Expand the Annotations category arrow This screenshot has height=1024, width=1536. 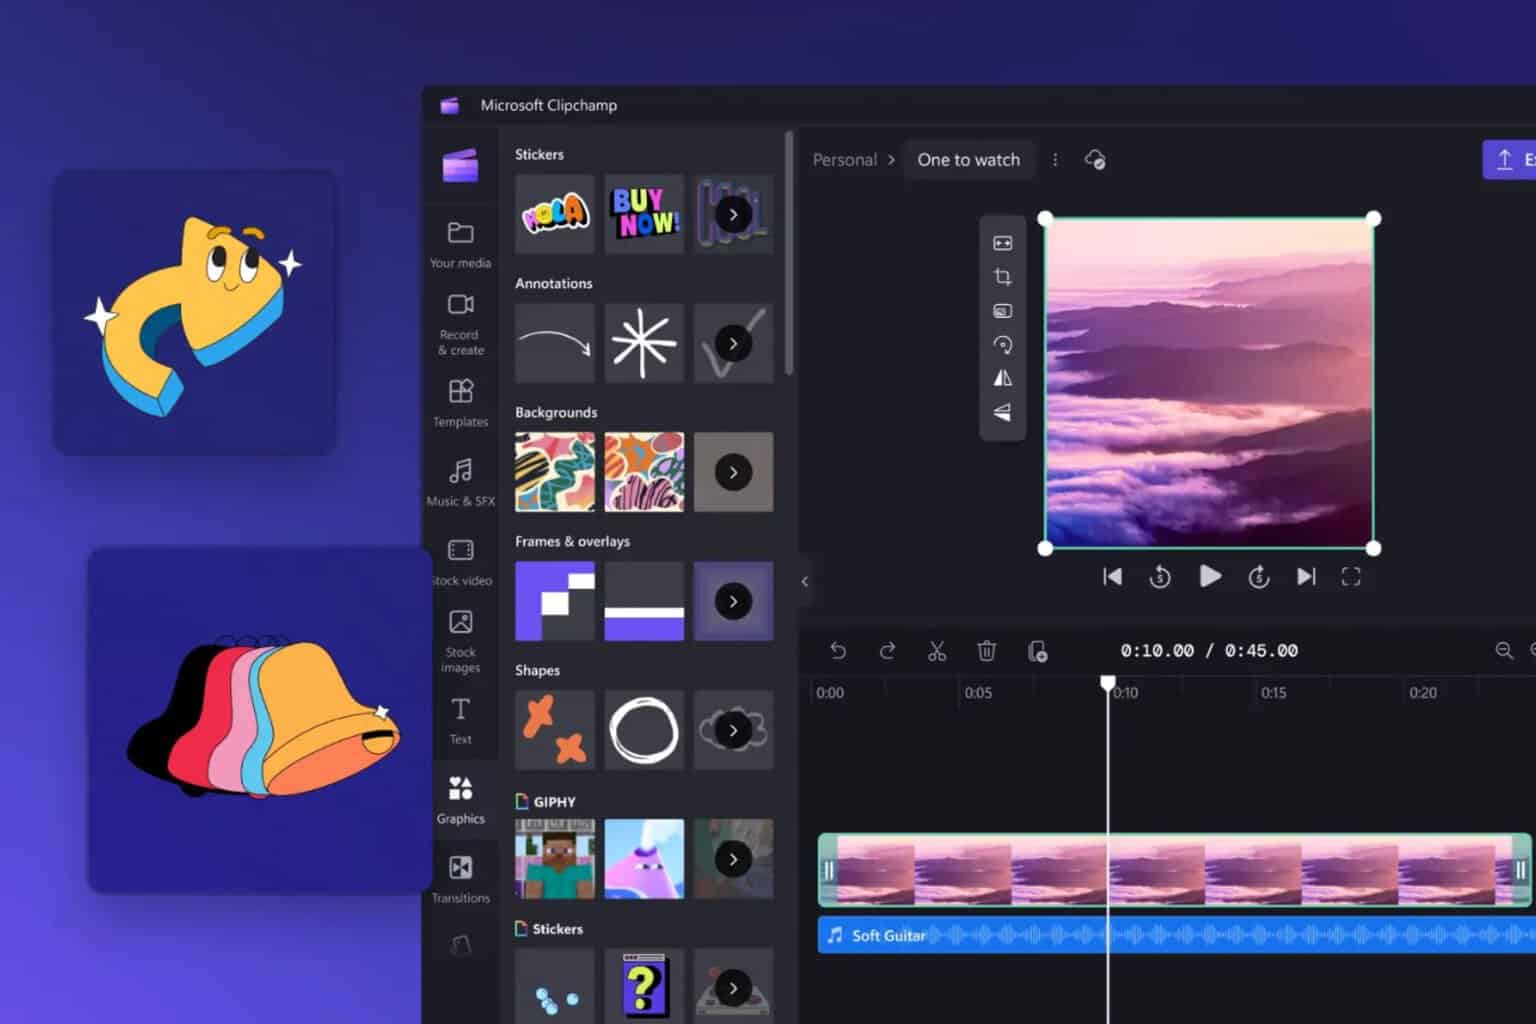[733, 343]
